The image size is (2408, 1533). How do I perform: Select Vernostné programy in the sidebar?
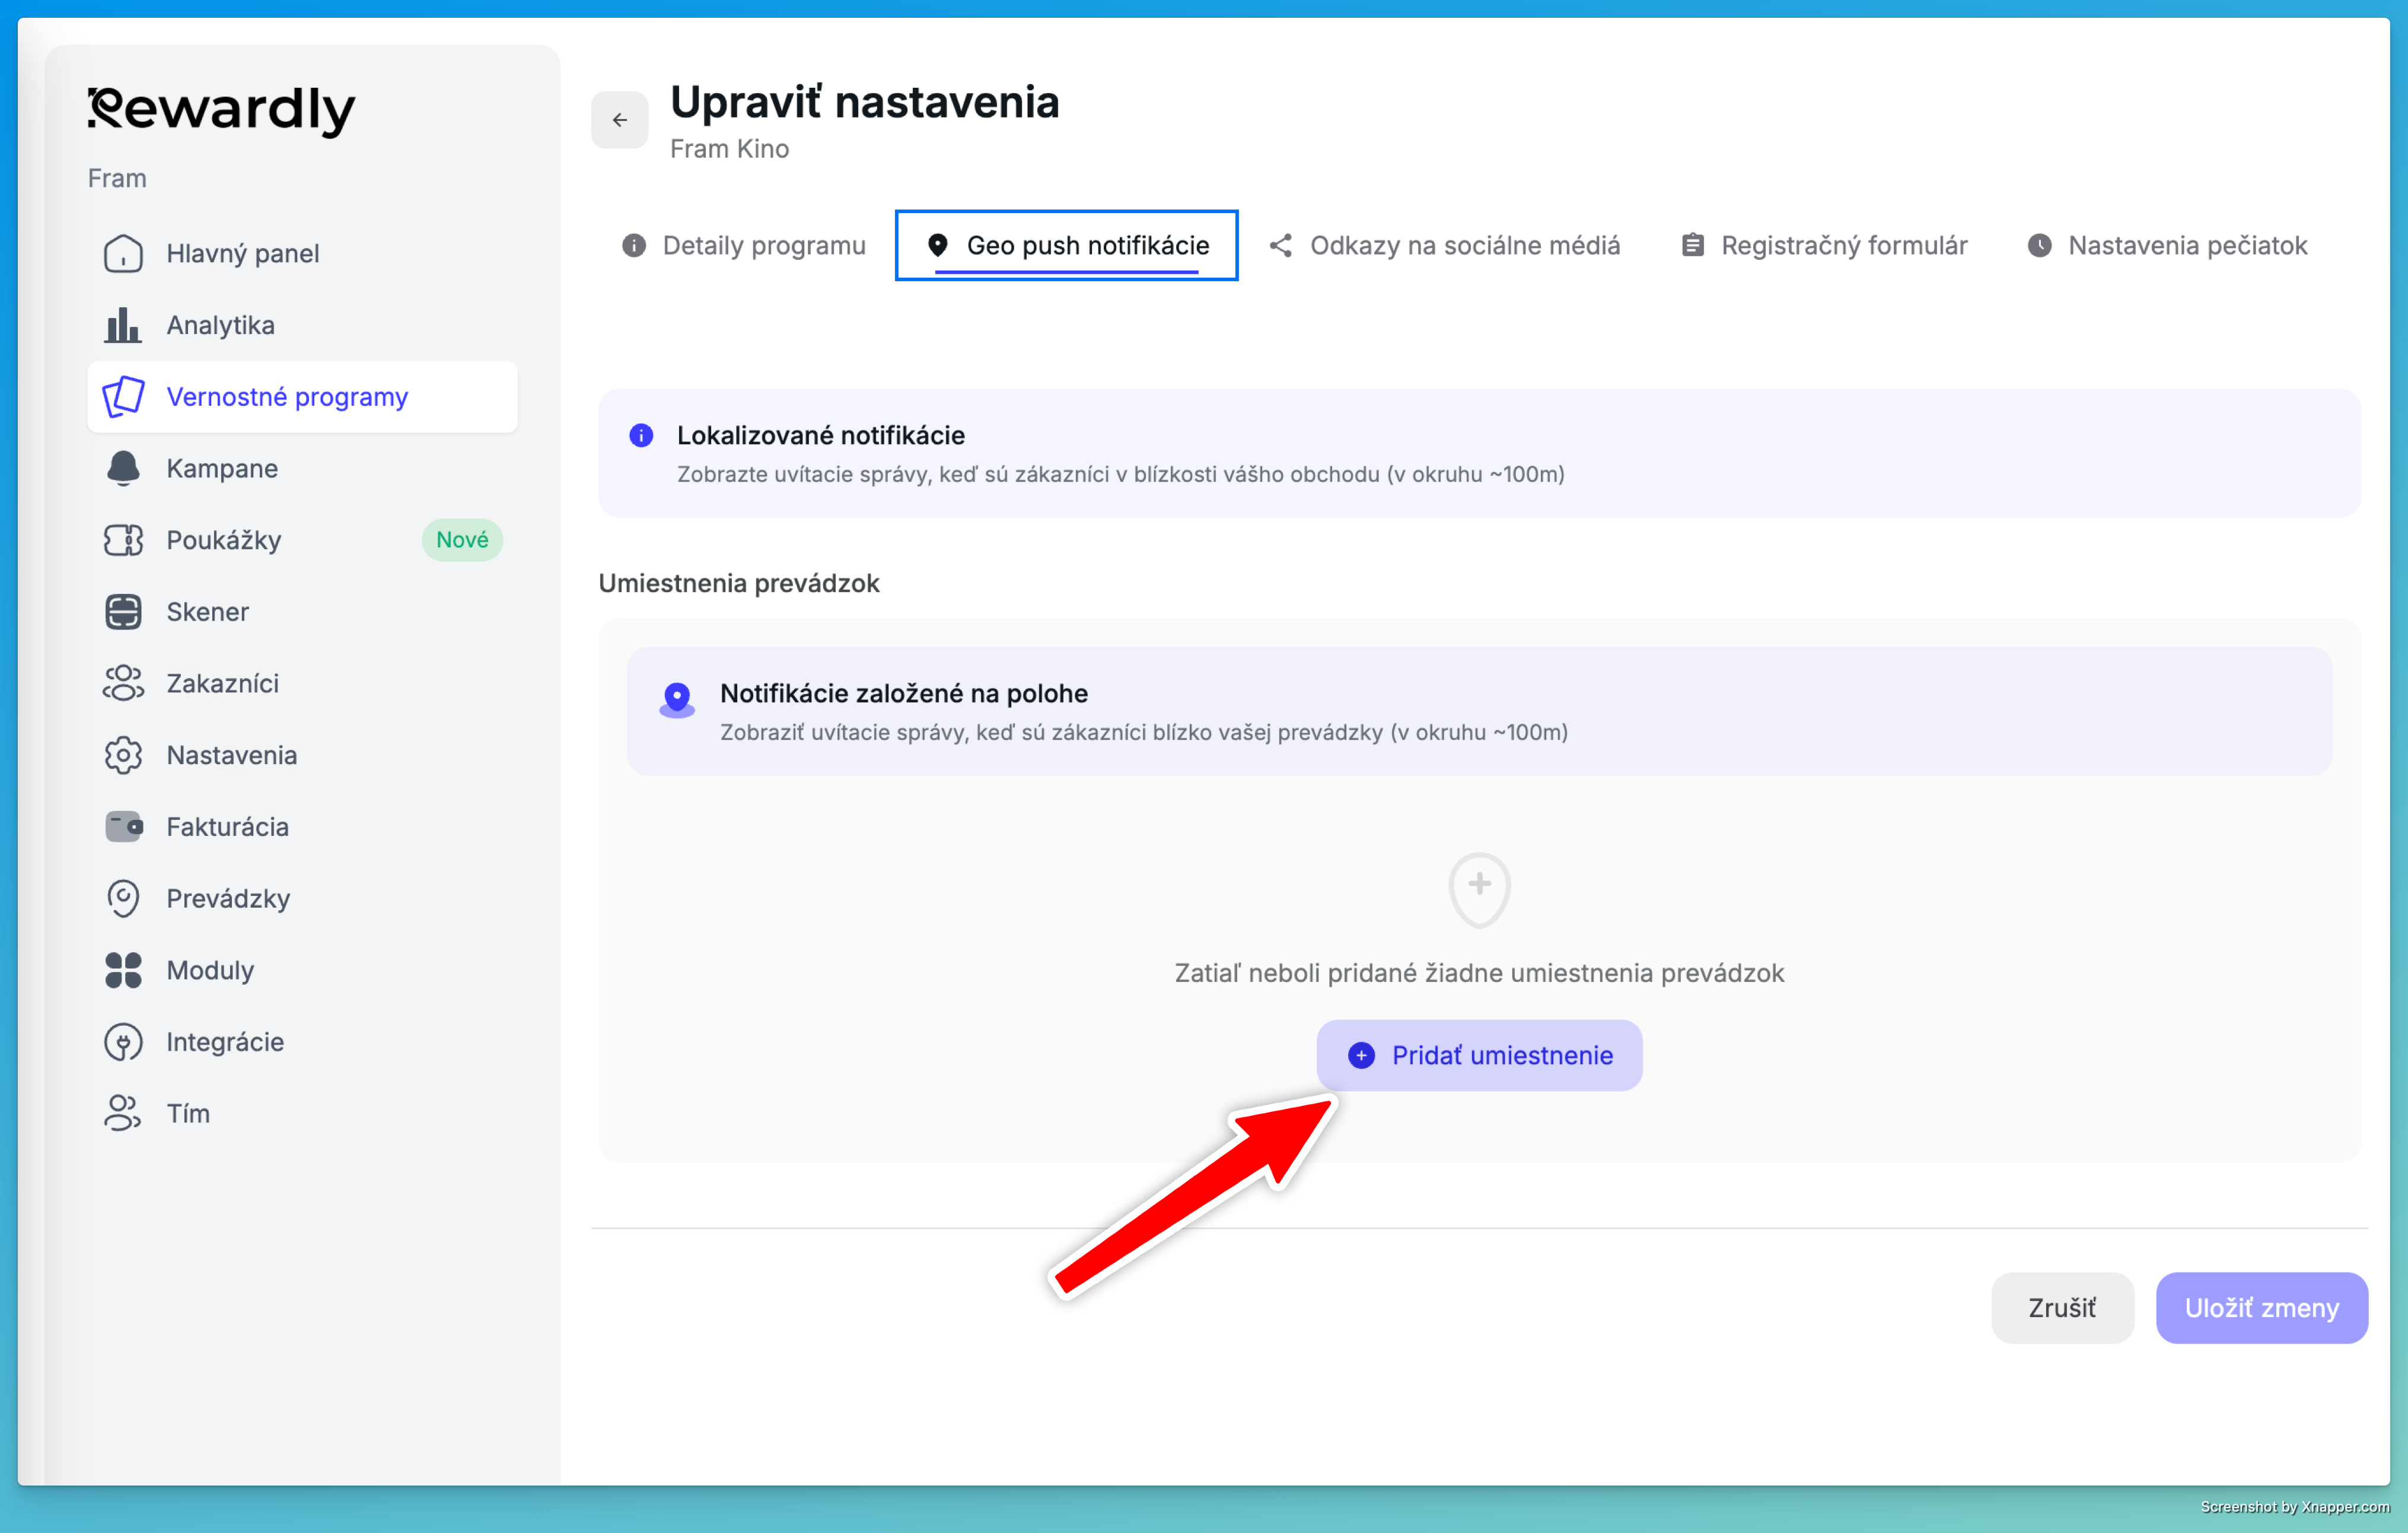click(302, 397)
